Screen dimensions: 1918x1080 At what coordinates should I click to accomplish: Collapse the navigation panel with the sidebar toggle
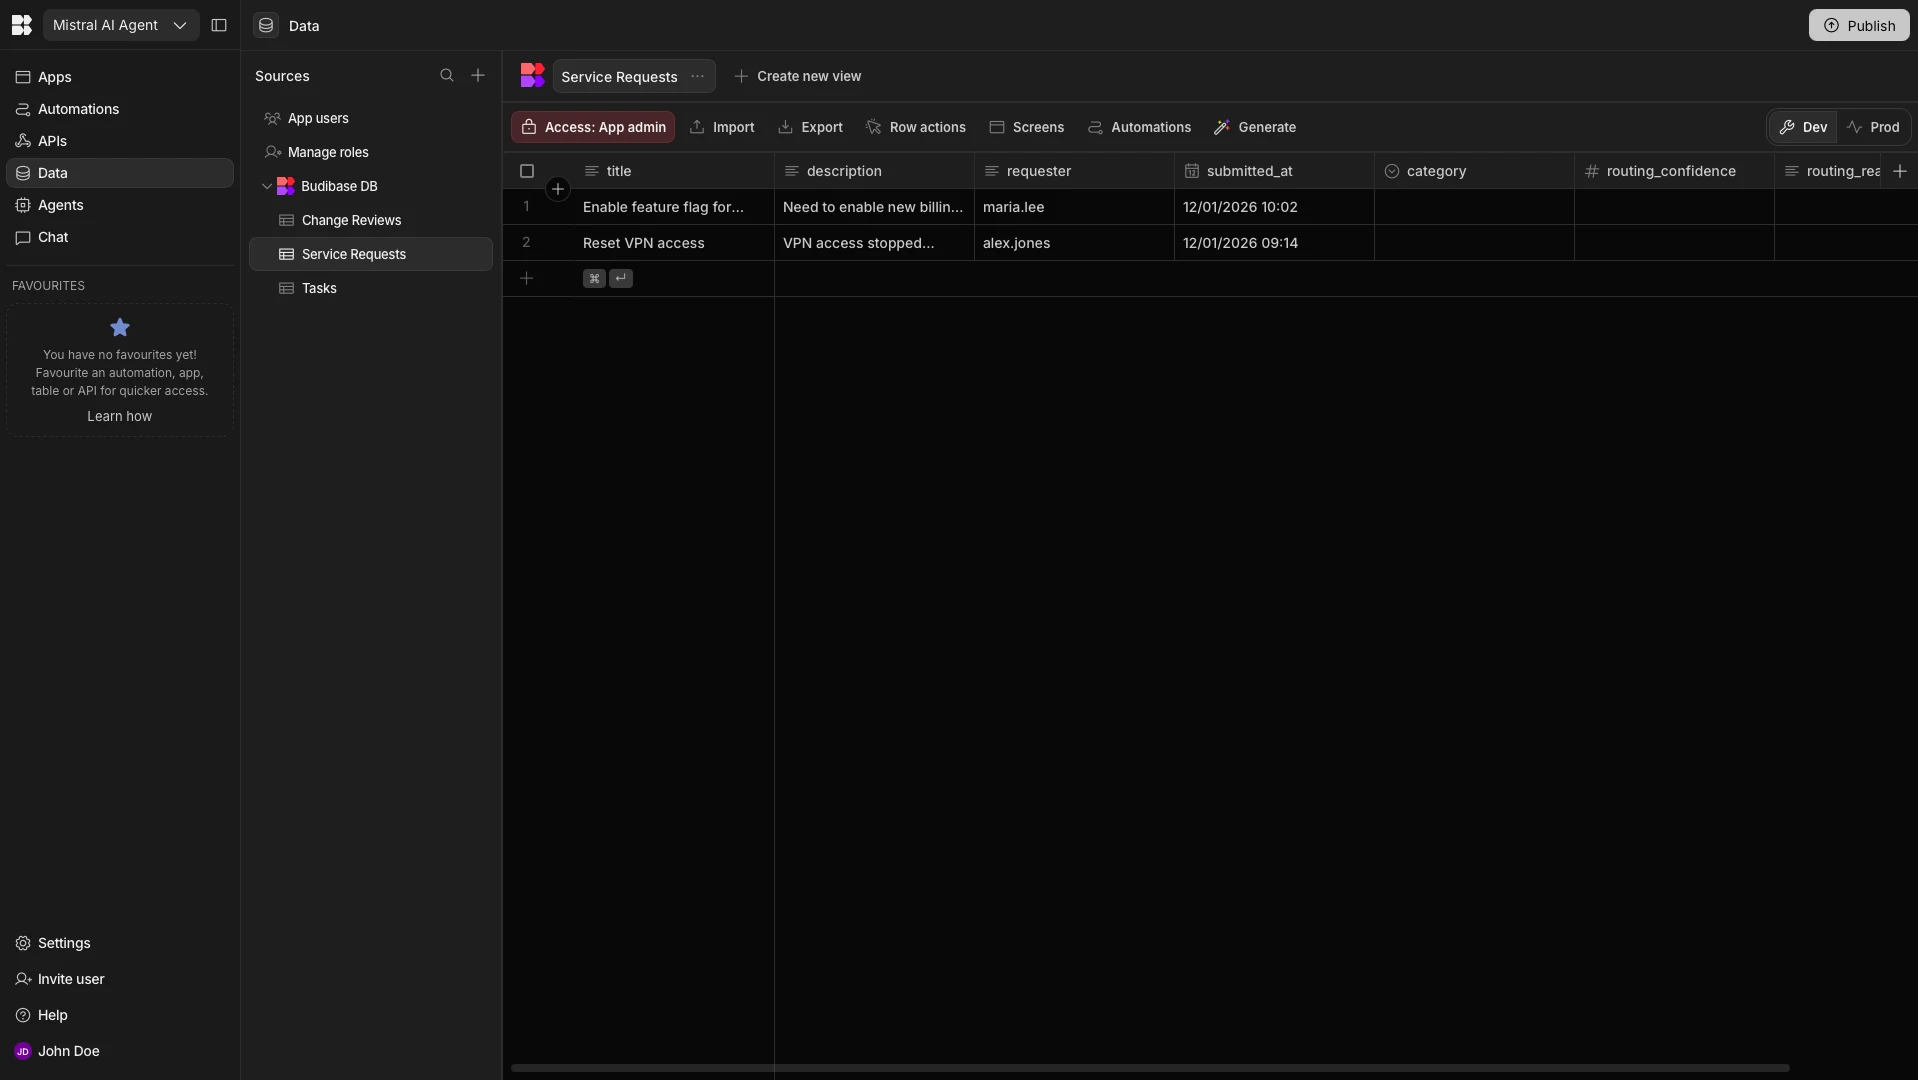click(219, 25)
